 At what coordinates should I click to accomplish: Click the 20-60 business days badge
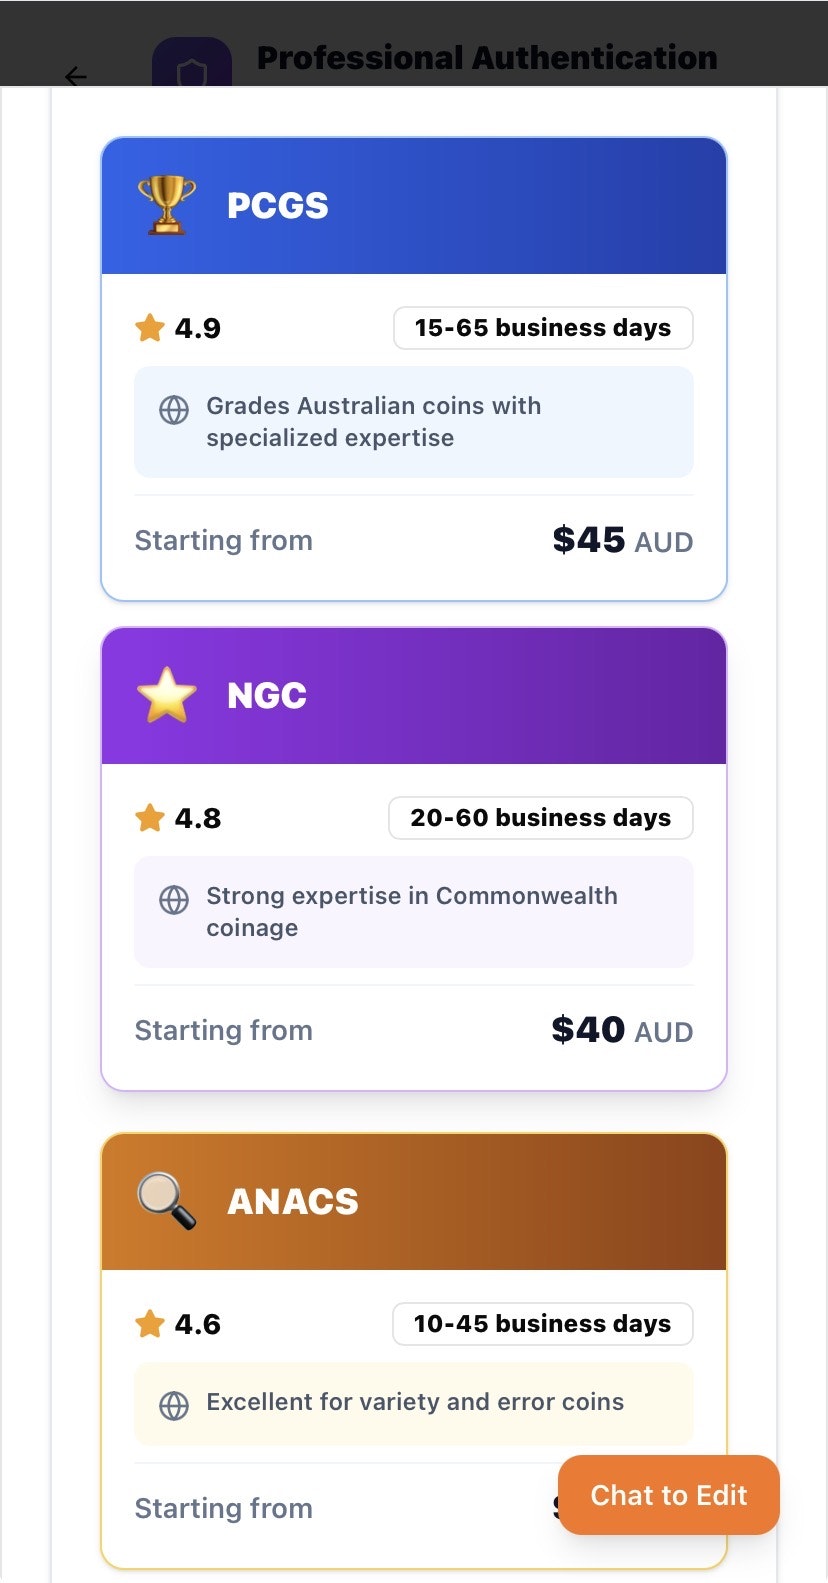[x=541, y=818]
